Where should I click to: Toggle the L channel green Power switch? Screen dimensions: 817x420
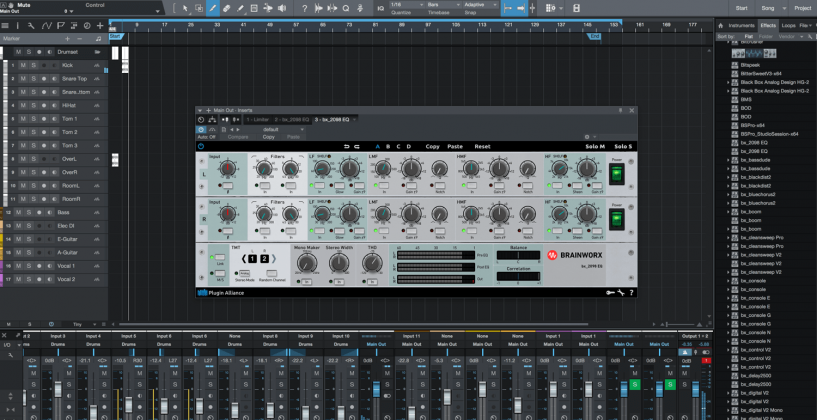(617, 174)
